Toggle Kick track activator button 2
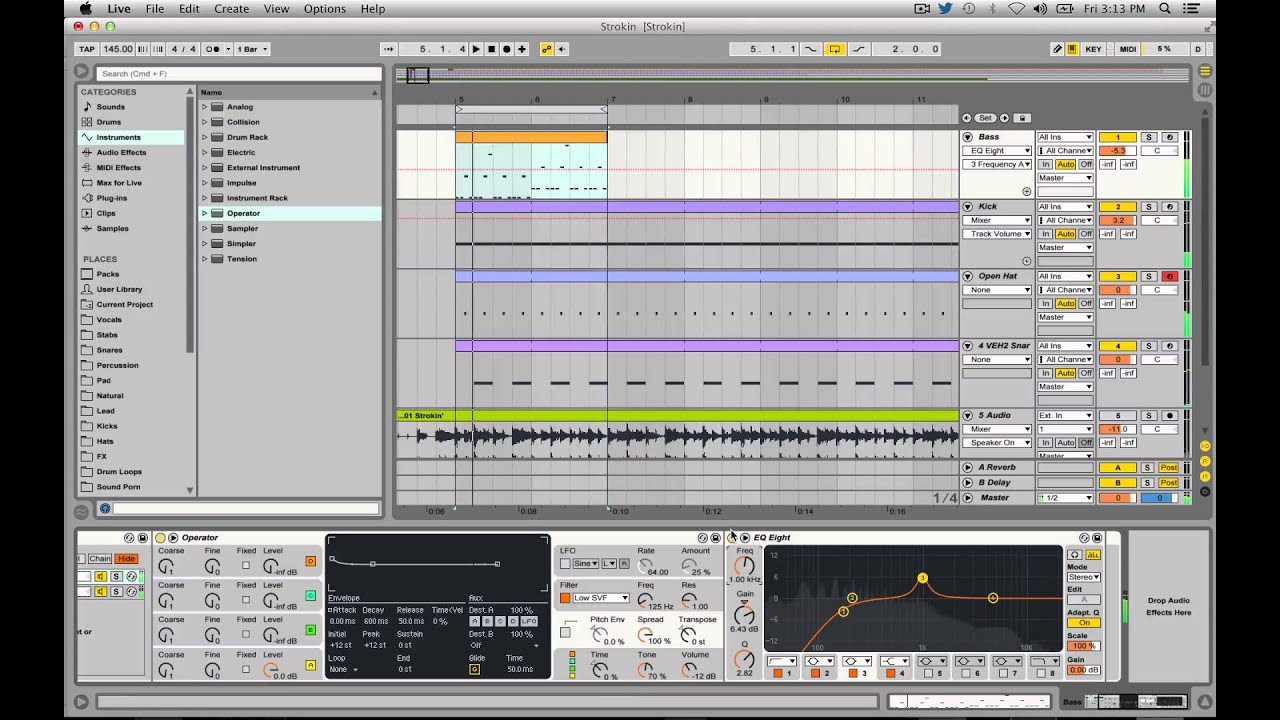The width and height of the screenshot is (1280, 720). [1117, 207]
